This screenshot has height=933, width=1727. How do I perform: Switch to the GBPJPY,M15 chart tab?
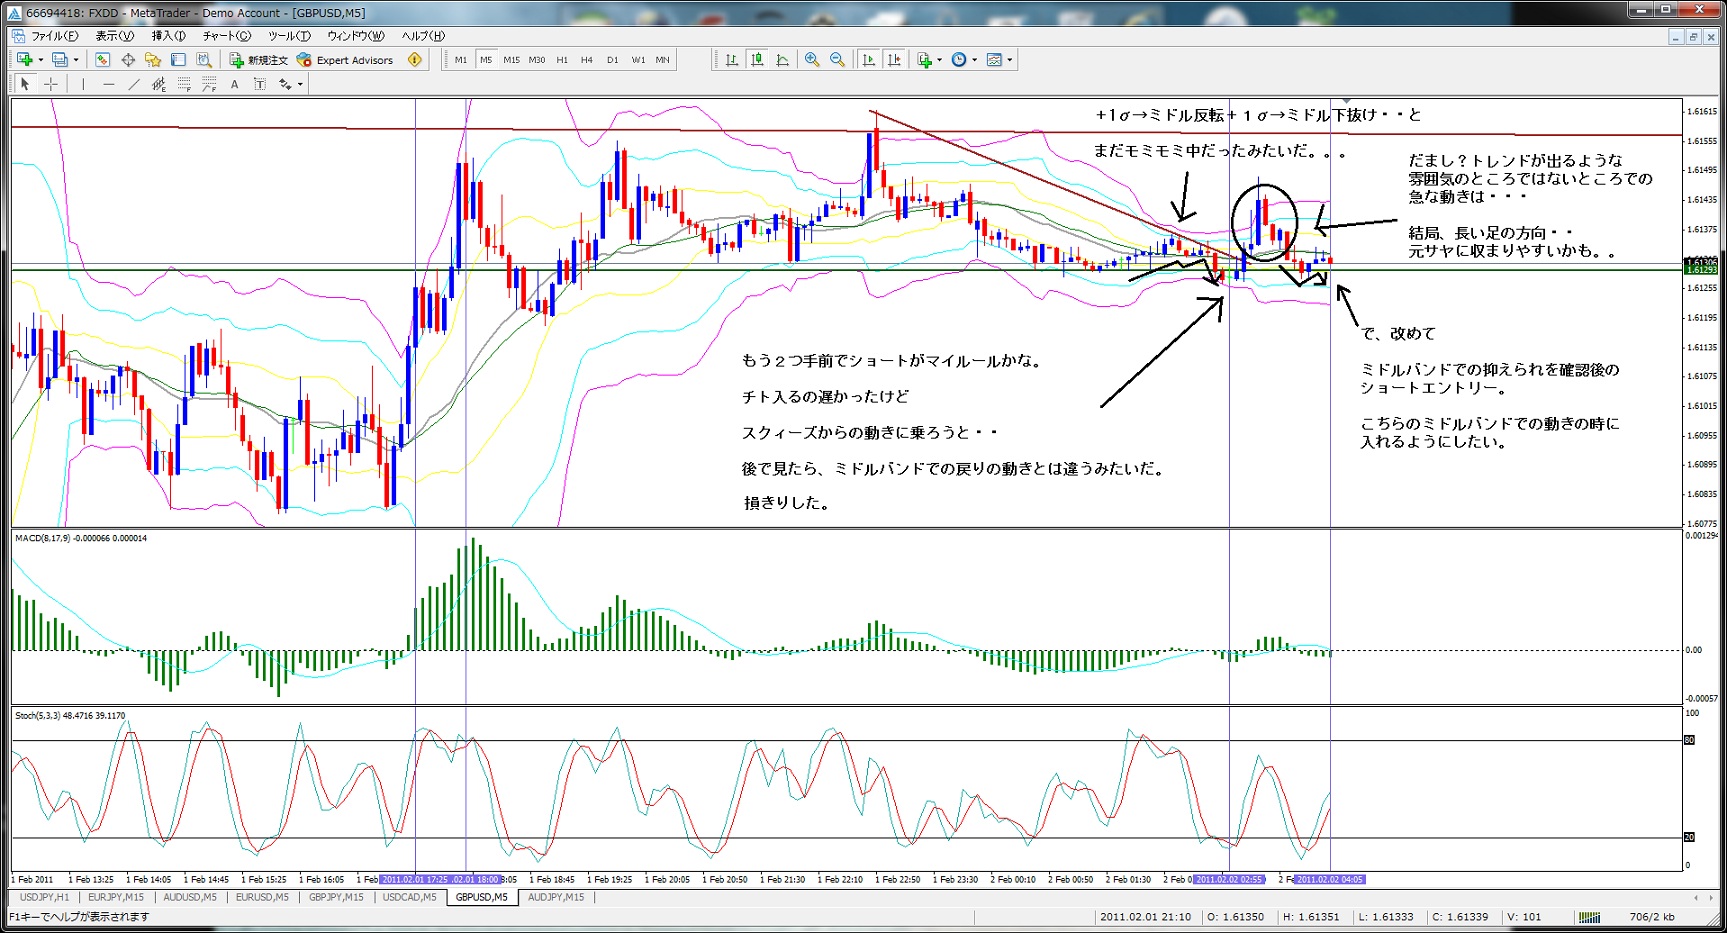336,898
